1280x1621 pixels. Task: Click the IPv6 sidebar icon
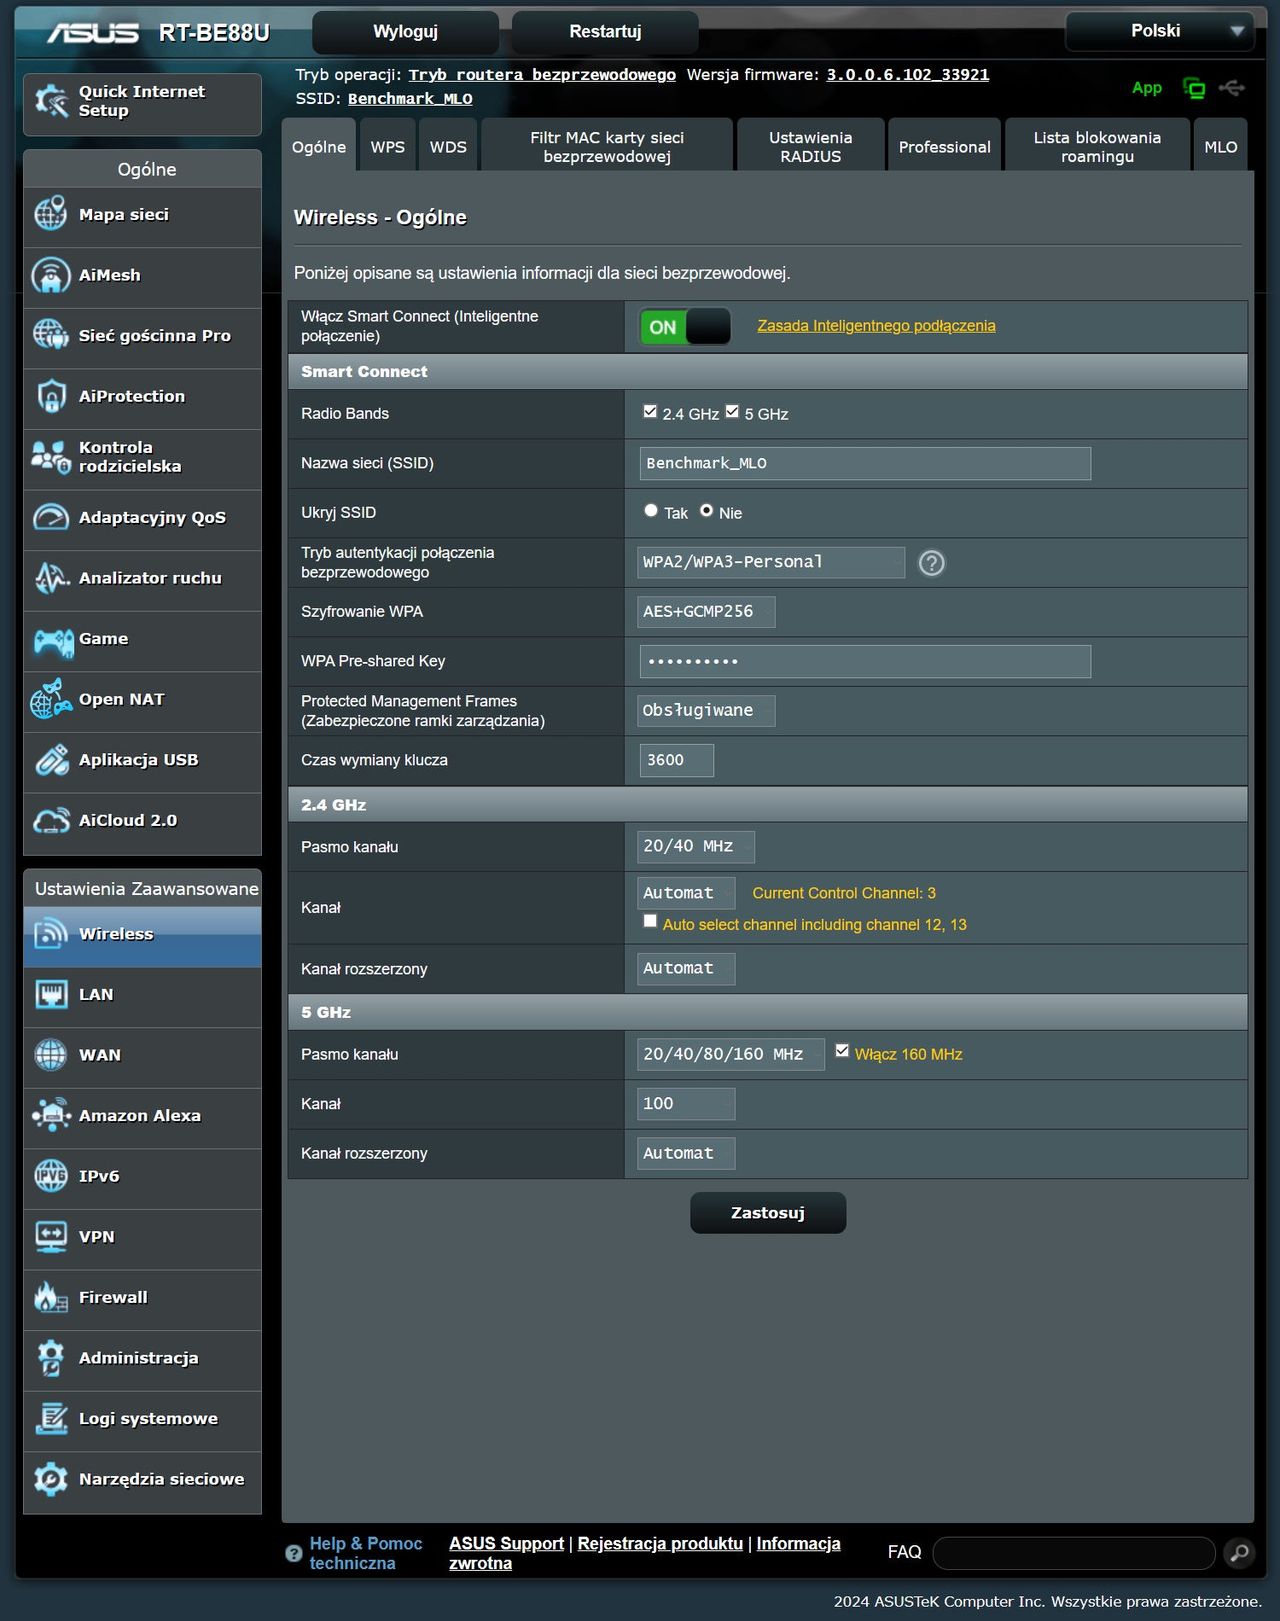(x=50, y=1176)
